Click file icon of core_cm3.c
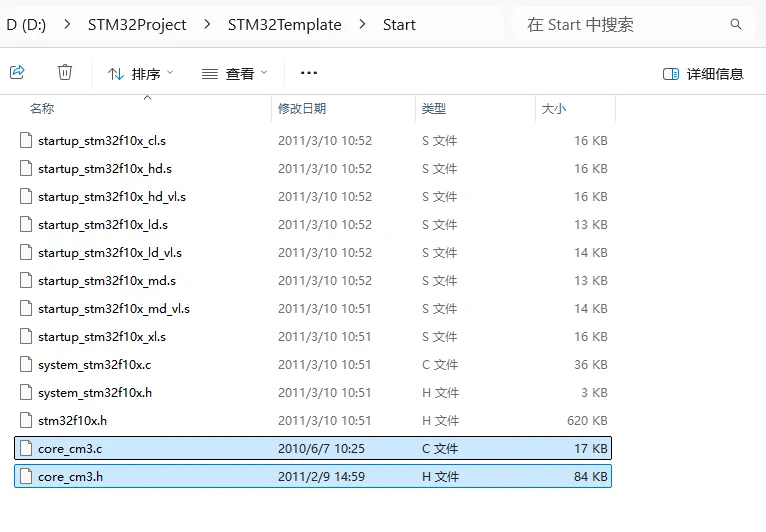 pyautogui.click(x=26, y=448)
